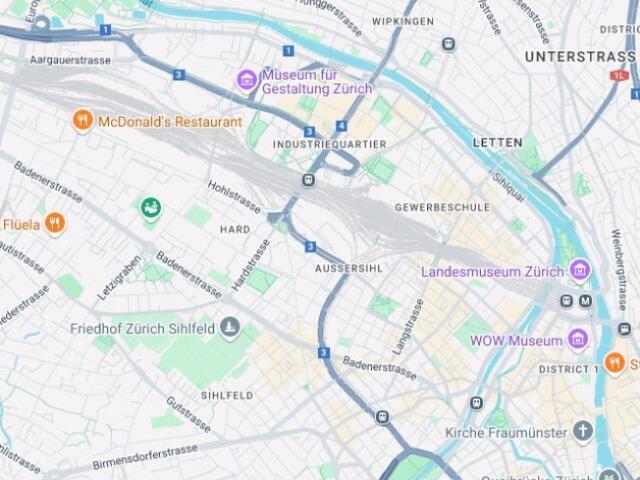This screenshot has height=480, width=640.
Task: Select the WOW Museum pin icon
Action: (x=578, y=339)
